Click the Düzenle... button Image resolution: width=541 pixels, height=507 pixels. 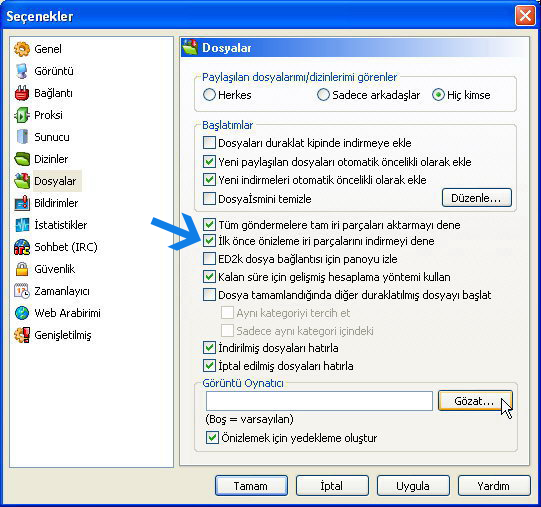(x=476, y=198)
